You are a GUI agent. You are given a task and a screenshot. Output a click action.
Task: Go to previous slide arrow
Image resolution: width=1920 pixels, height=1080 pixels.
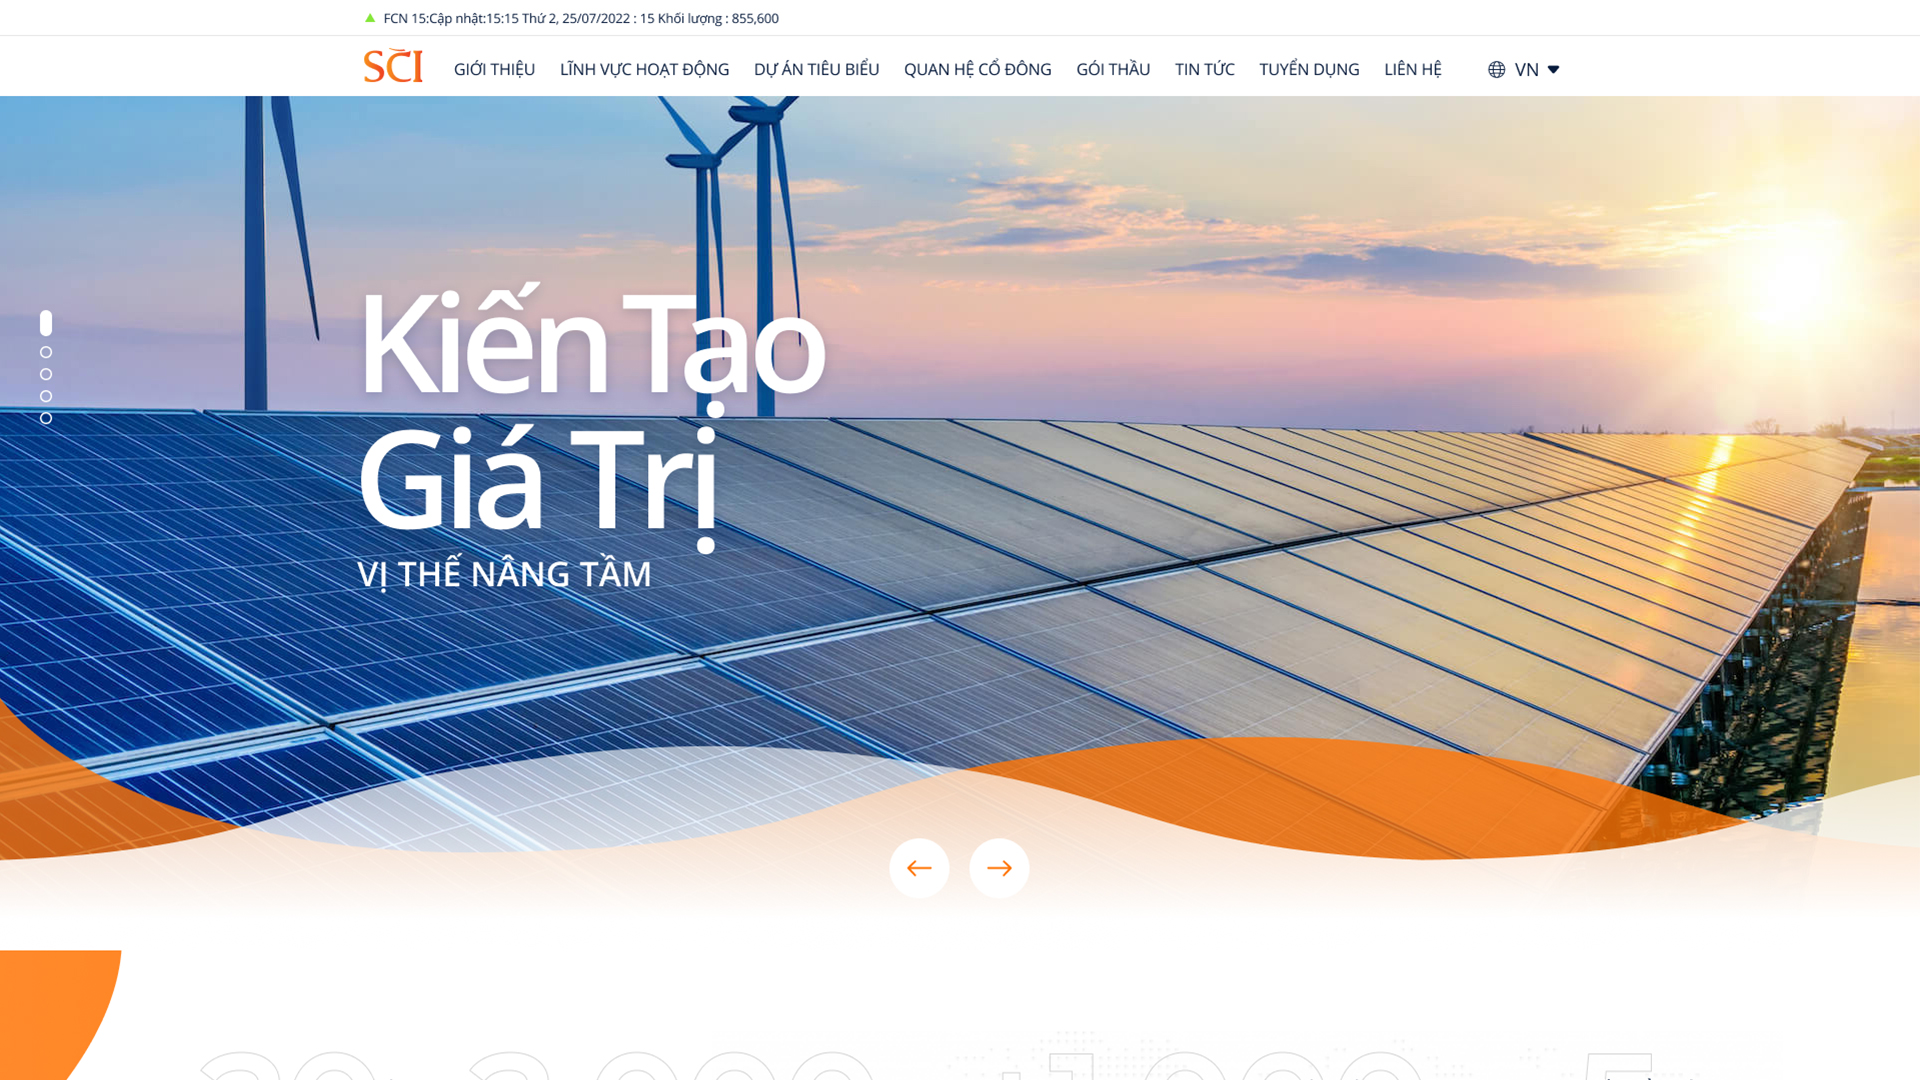click(919, 868)
